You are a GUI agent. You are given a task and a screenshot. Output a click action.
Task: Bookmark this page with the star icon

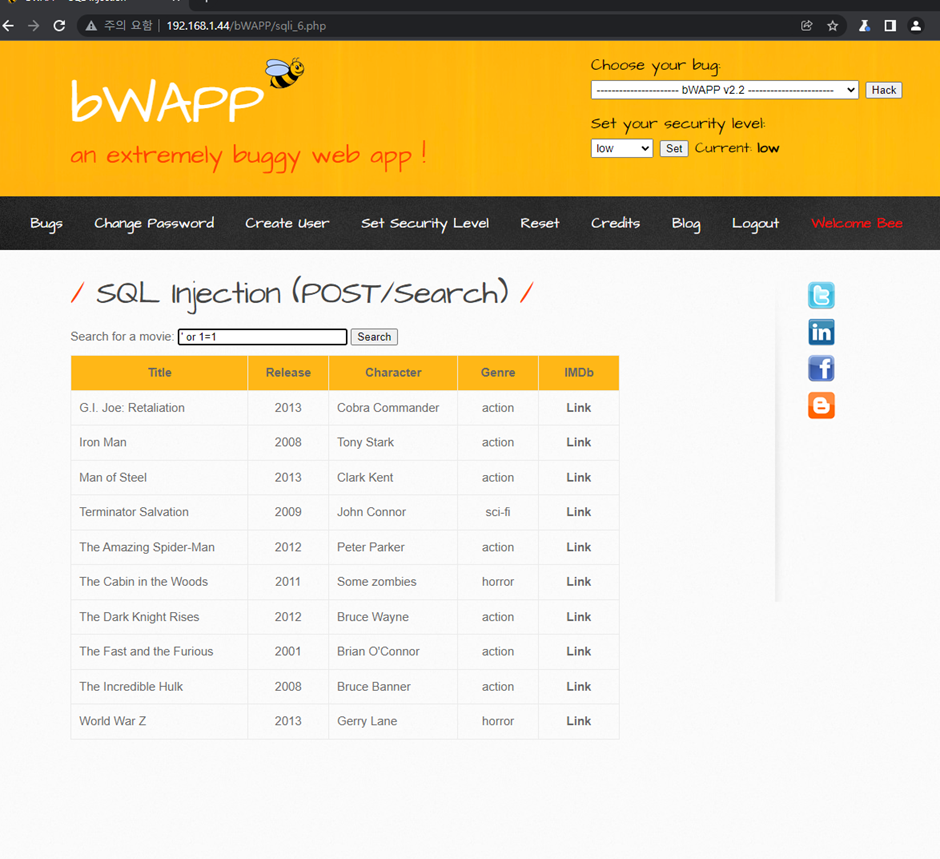coord(833,26)
